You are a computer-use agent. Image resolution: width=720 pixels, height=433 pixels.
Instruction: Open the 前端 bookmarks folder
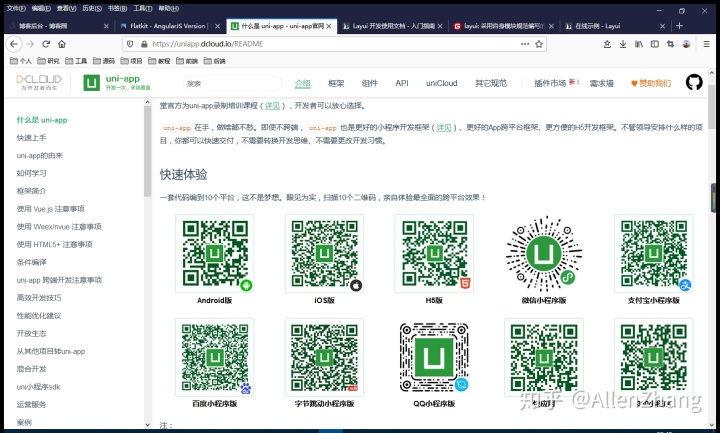tap(187, 61)
